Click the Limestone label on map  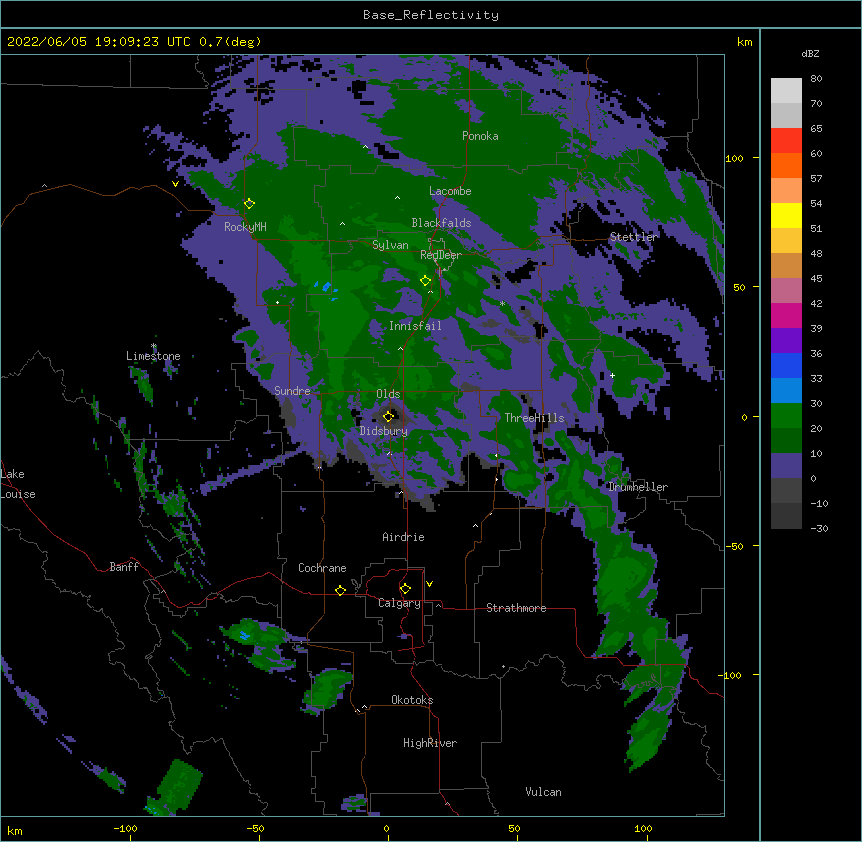tap(153, 356)
